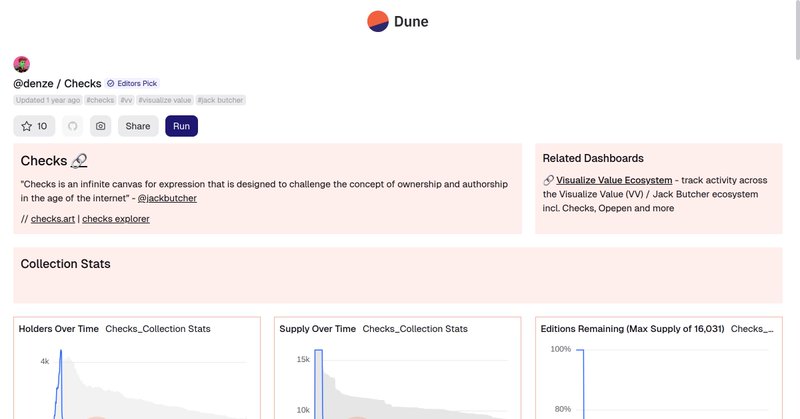The height and width of the screenshot is (419, 800).
Task: Click the Supply Over Time chart title
Action: pyautogui.click(x=317, y=329)
